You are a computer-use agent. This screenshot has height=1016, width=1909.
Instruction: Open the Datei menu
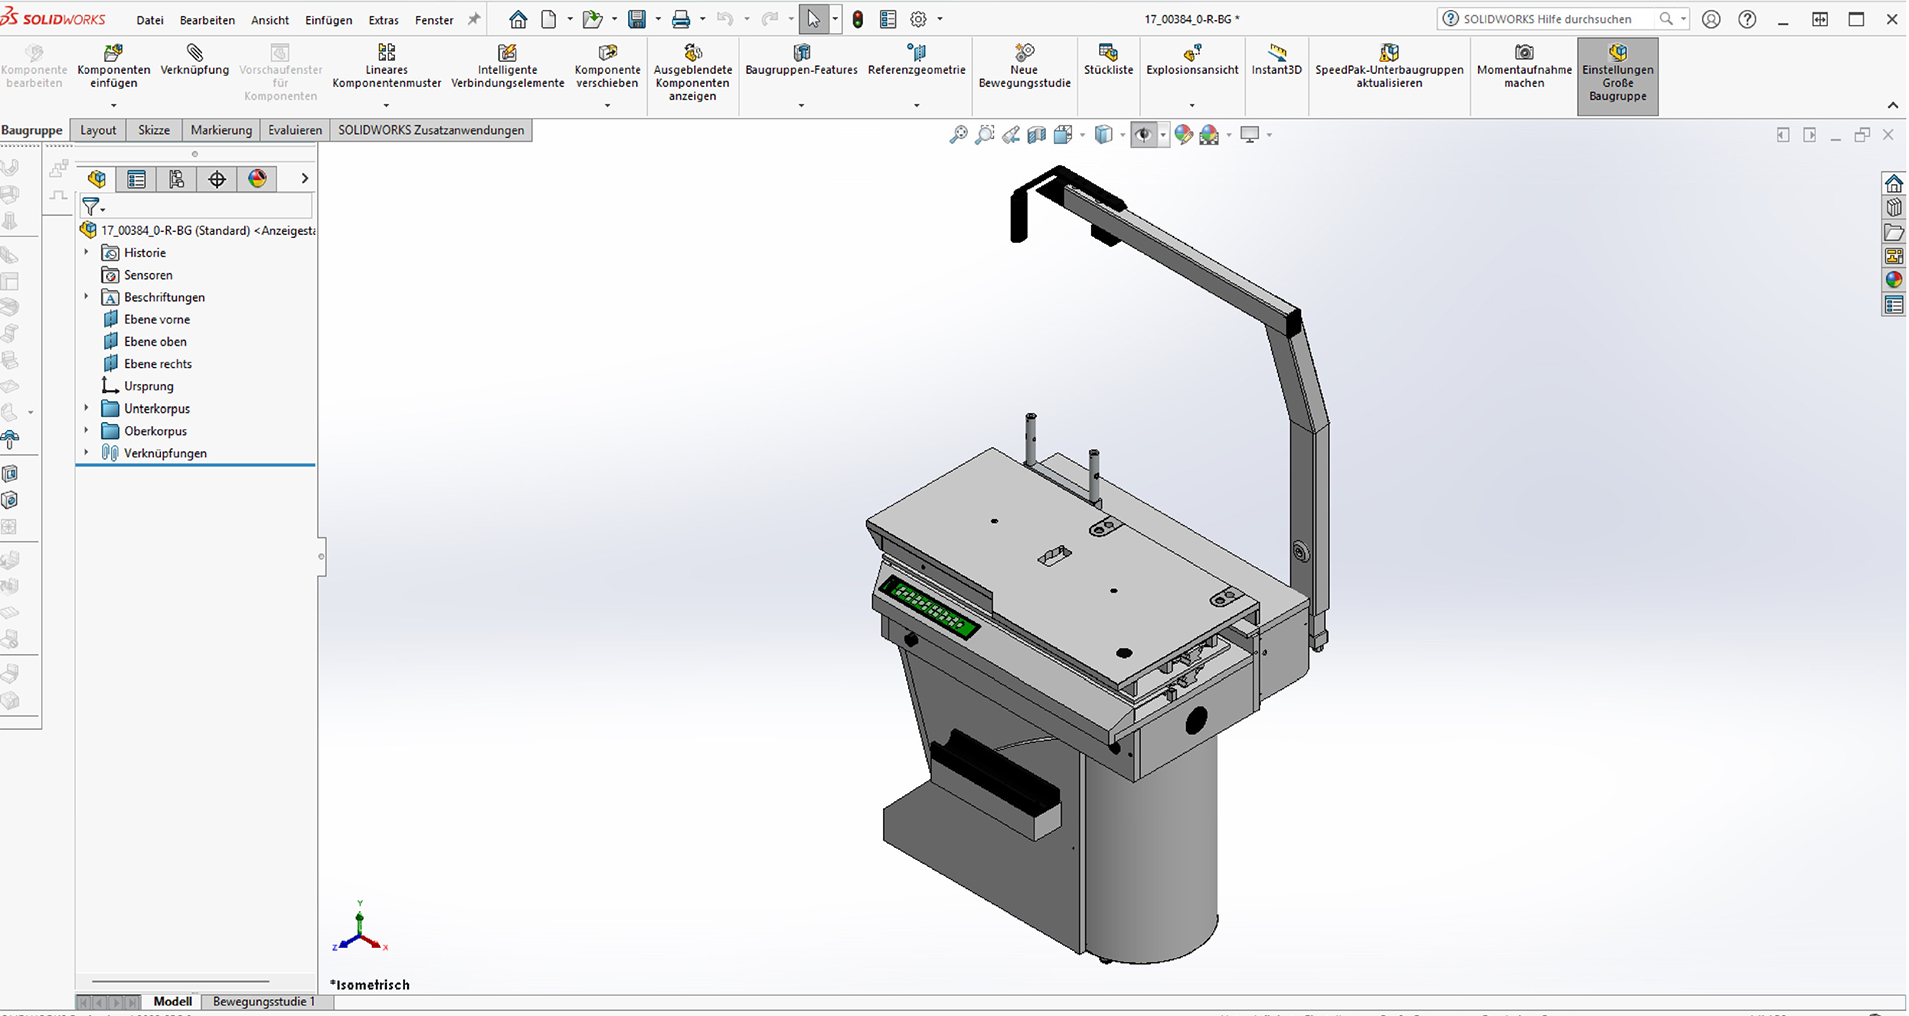[150, 20]
